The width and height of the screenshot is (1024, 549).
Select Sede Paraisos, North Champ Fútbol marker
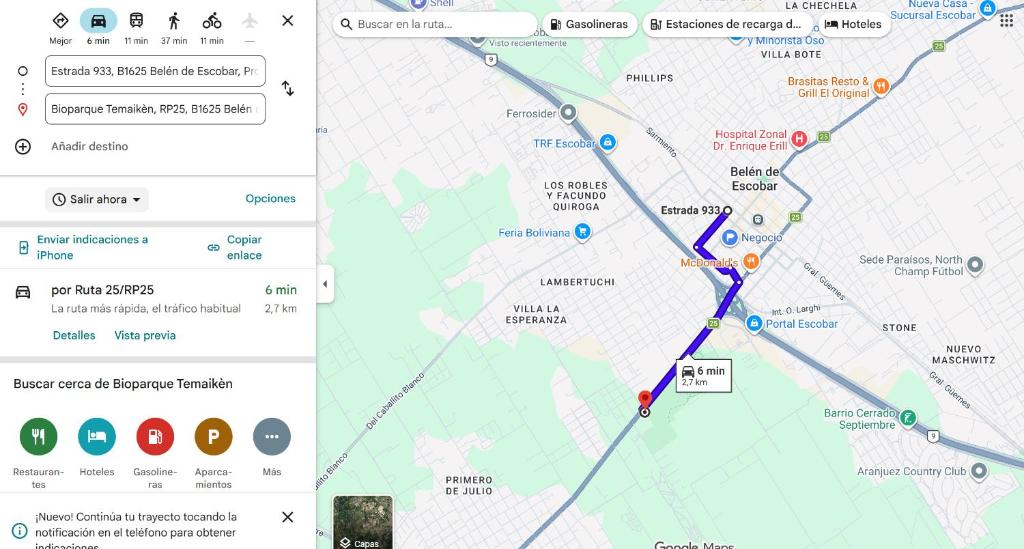point(975,264)
